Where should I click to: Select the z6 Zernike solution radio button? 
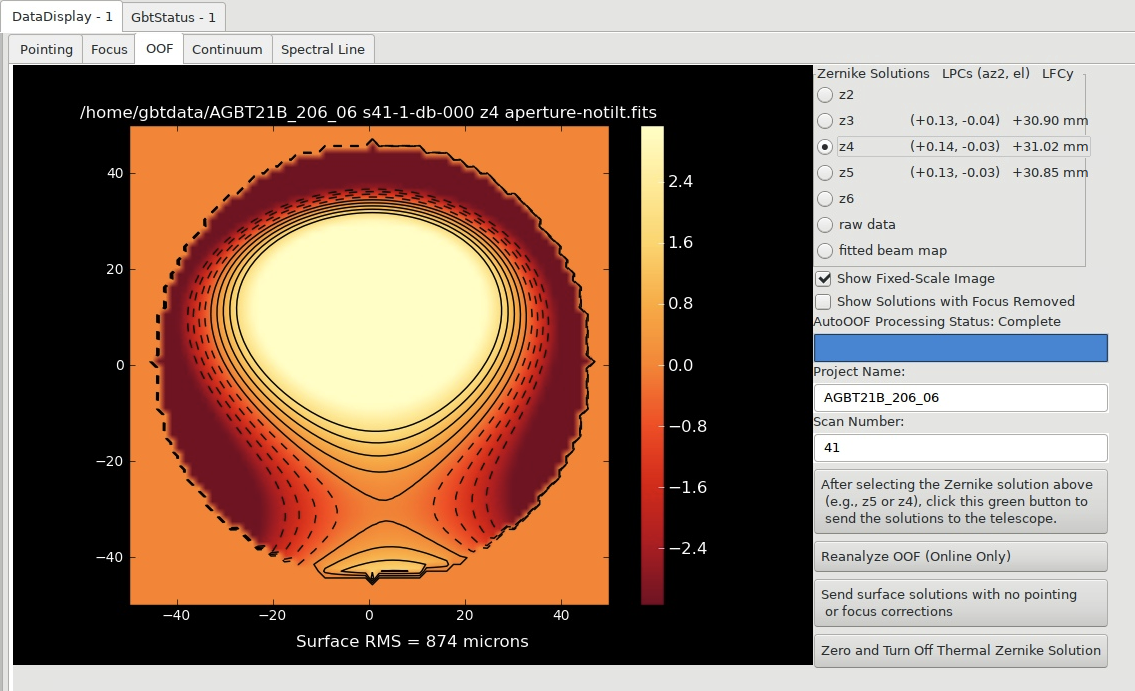tap(825, 199)
